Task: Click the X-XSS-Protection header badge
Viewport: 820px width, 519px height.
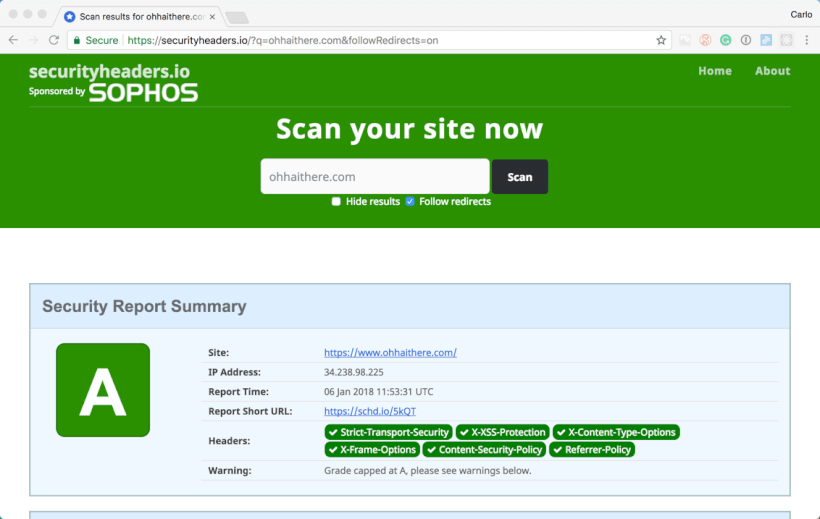Action: tap(503, 432)
